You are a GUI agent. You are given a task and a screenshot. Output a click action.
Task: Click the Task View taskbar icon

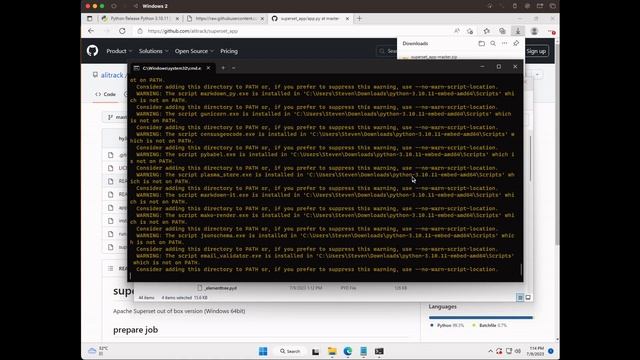(x=316, y=351)
